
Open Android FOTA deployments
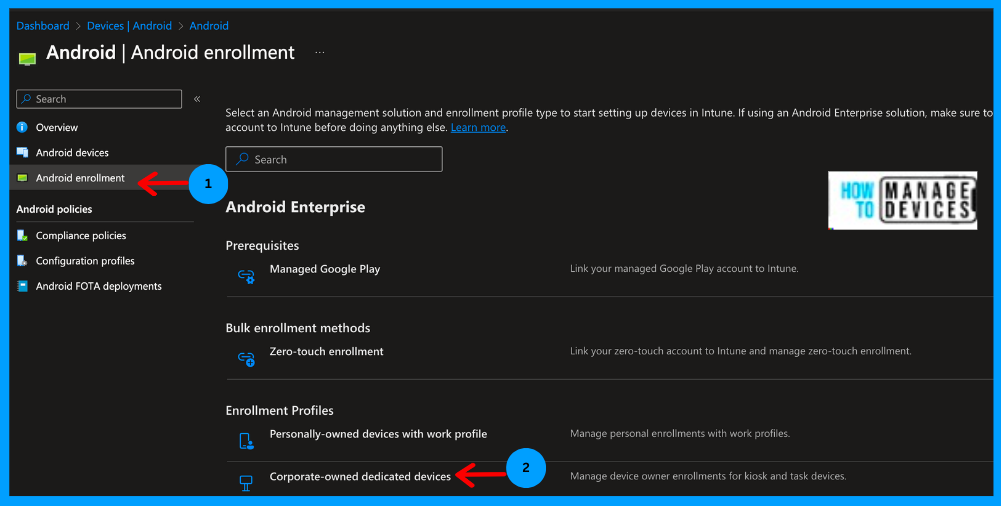click(99, 286)
